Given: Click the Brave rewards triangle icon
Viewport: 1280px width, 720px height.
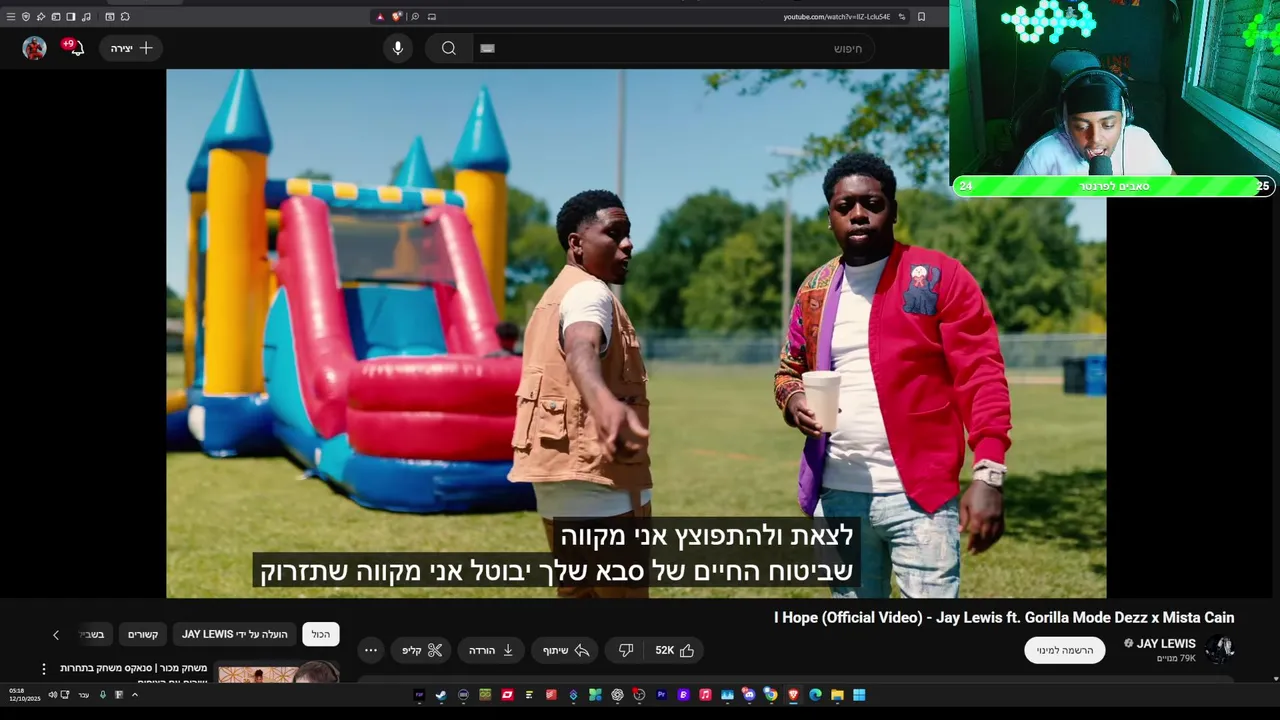Looking at the screenshot, I should point(381,17).
